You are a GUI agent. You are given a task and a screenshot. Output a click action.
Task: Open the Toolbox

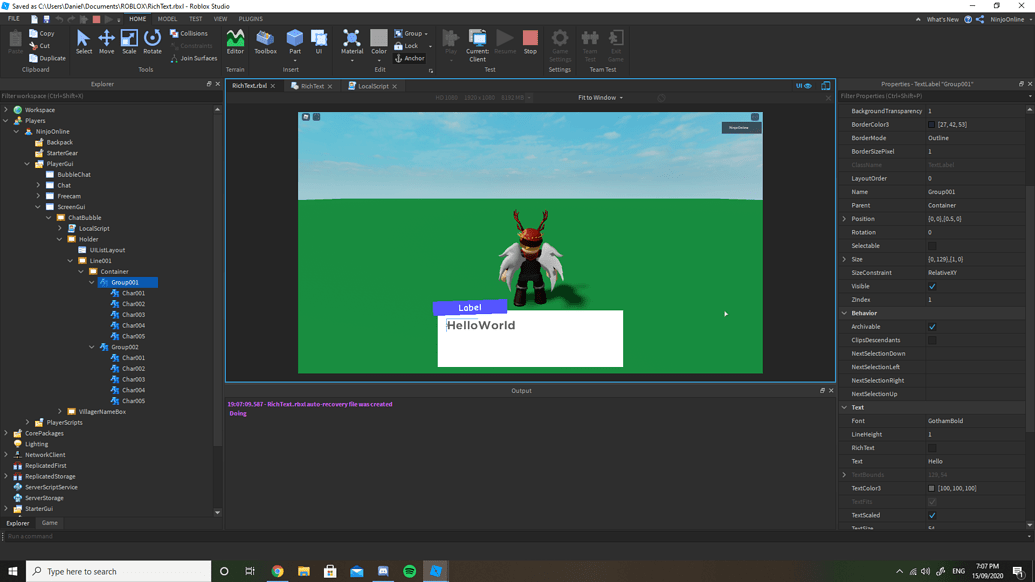tap(264, 41)
